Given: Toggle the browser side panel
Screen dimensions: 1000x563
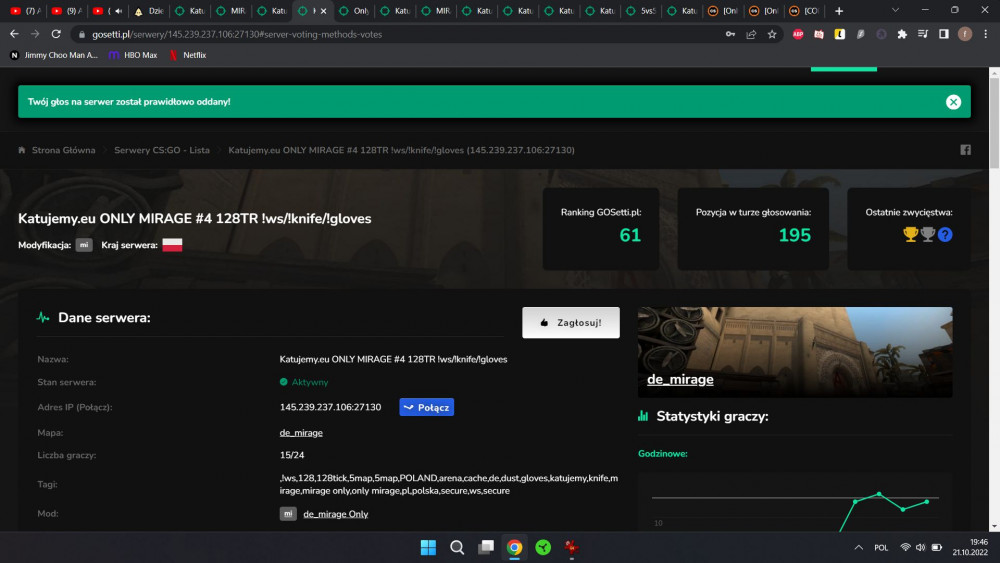Looking at the screenshot, I should coord(944,34).
